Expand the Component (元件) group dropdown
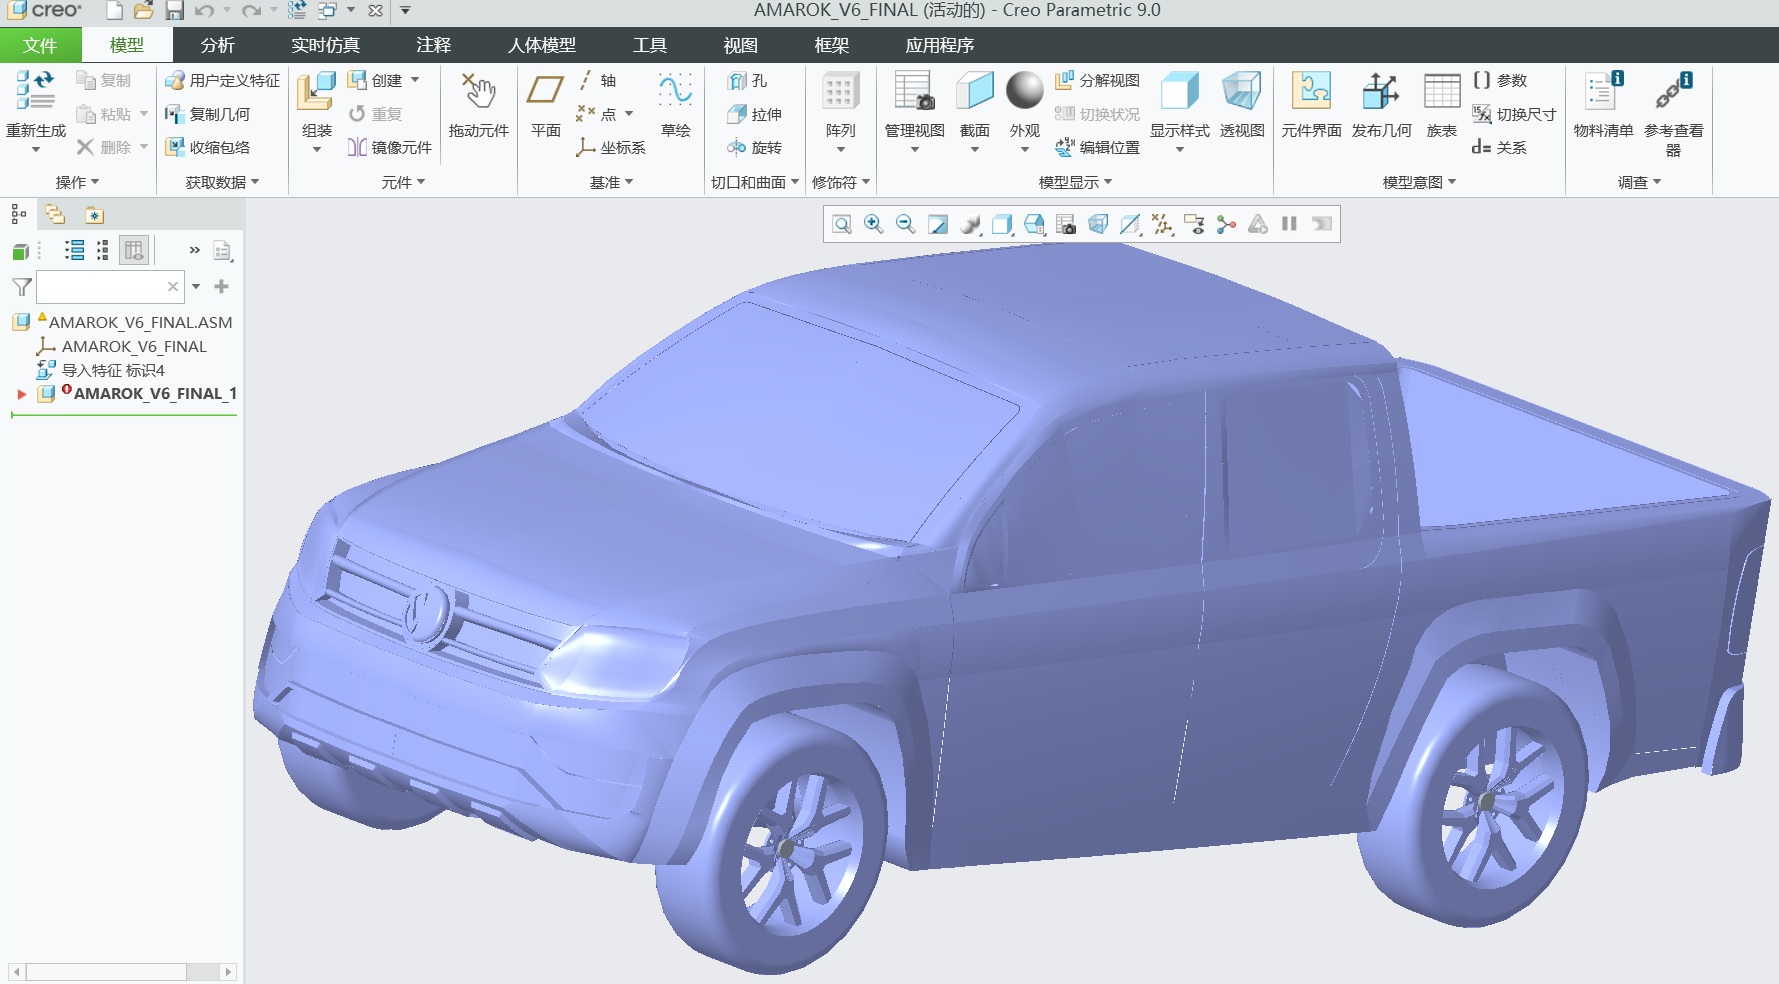 point(404,182)
